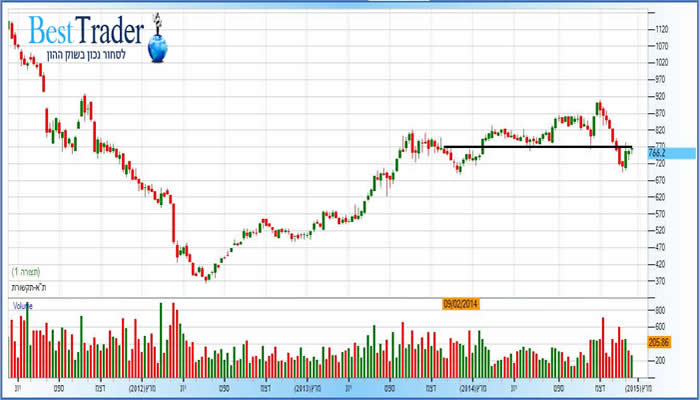
Task: Click the (2015) March time axis label
Action: 639,386
